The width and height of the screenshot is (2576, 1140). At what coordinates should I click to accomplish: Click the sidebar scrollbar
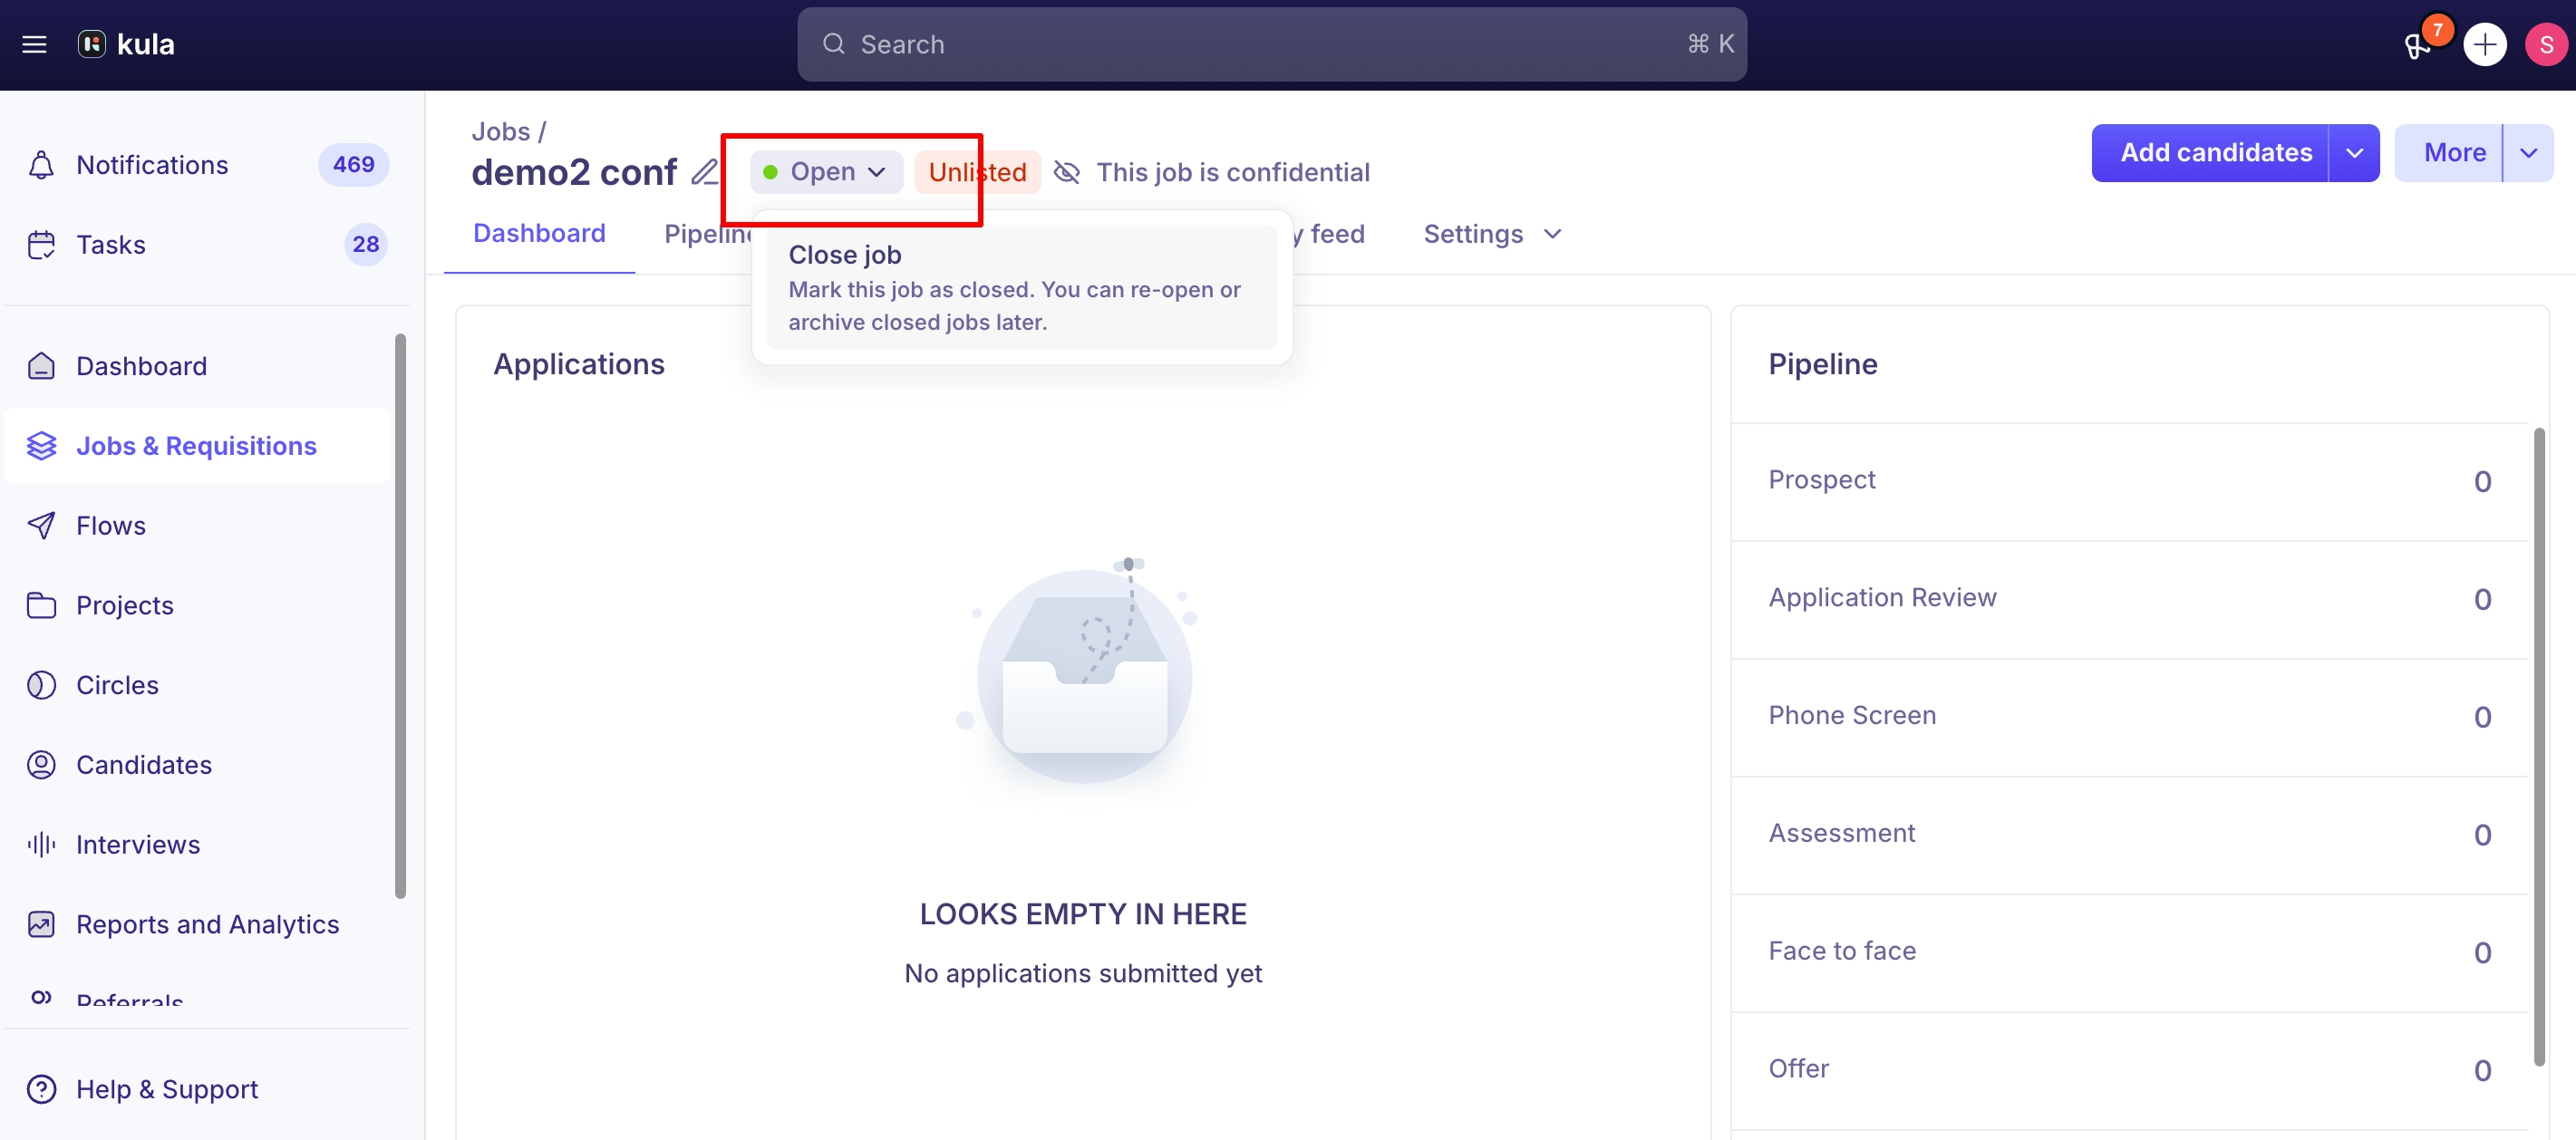coord(400,615)
